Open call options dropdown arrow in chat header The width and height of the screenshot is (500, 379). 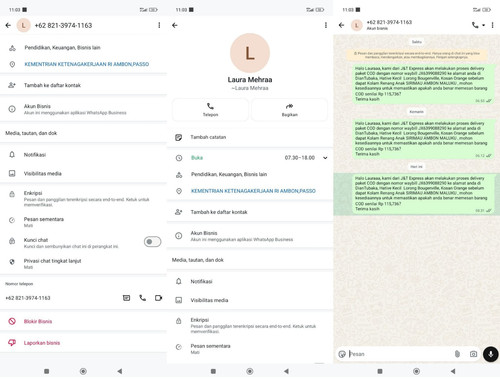(x=483, y=25)
